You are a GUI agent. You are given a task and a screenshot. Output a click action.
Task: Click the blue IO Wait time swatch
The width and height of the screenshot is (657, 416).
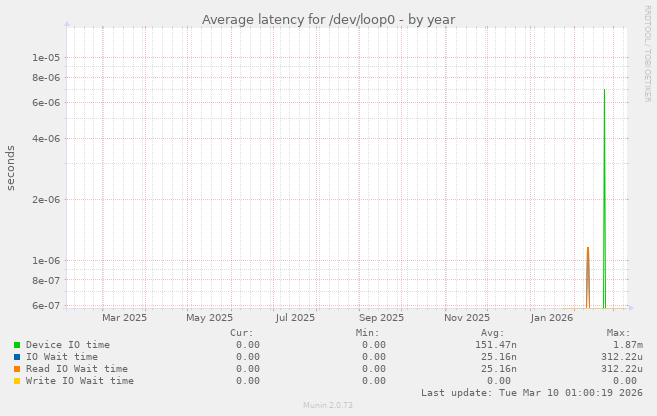[x=17, y=357]
